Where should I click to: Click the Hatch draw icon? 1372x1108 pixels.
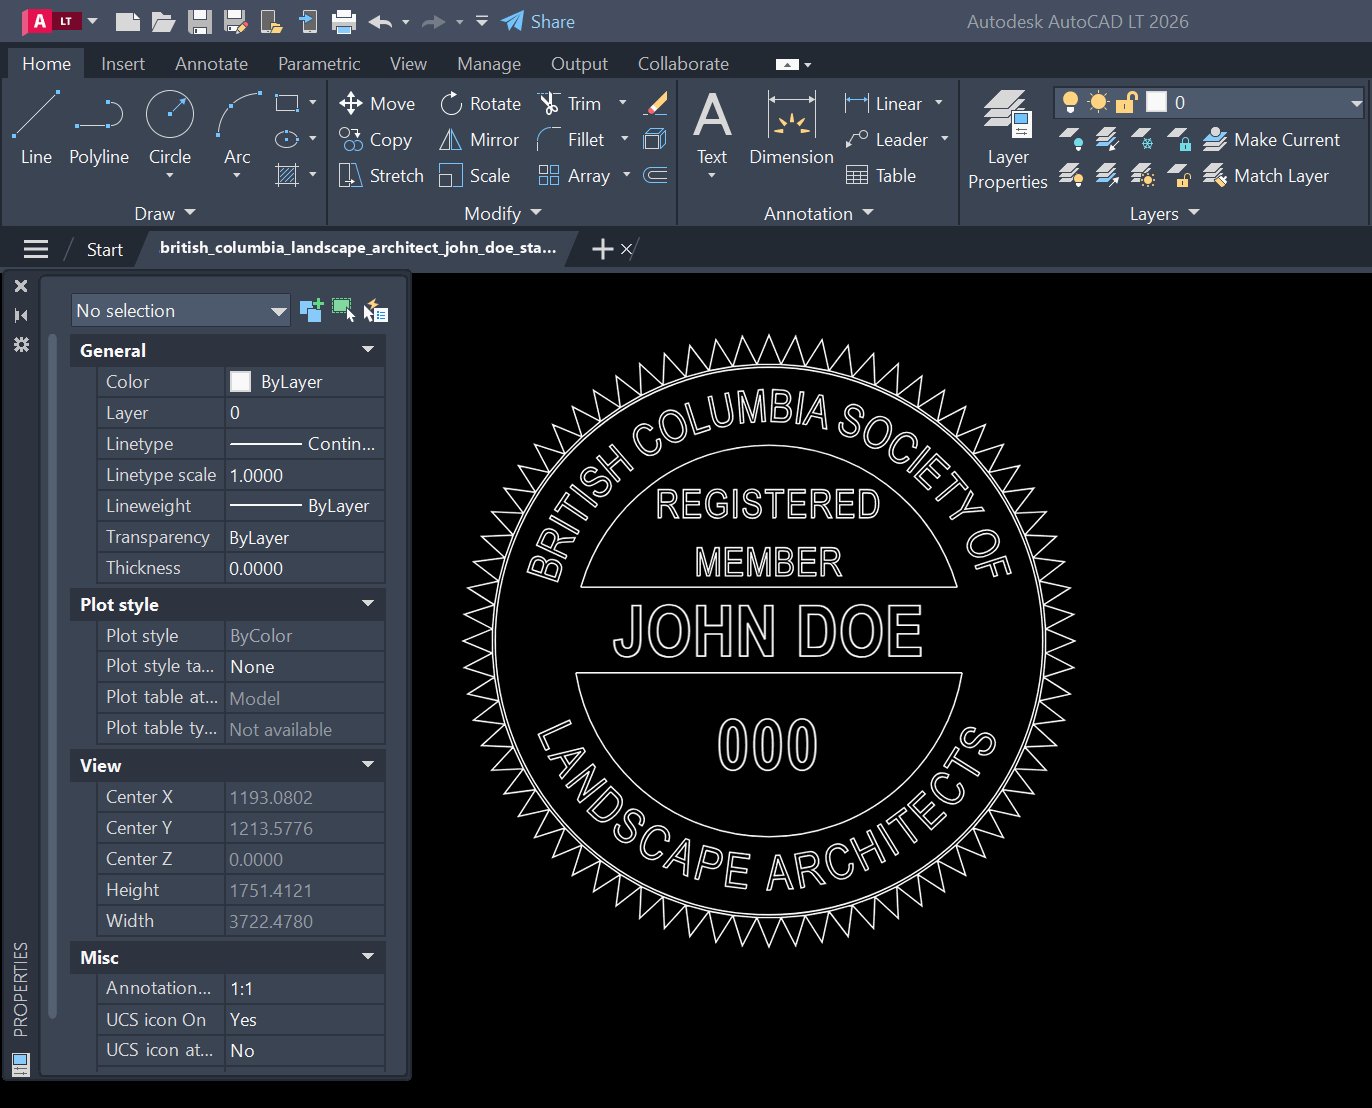click(287, 175)
